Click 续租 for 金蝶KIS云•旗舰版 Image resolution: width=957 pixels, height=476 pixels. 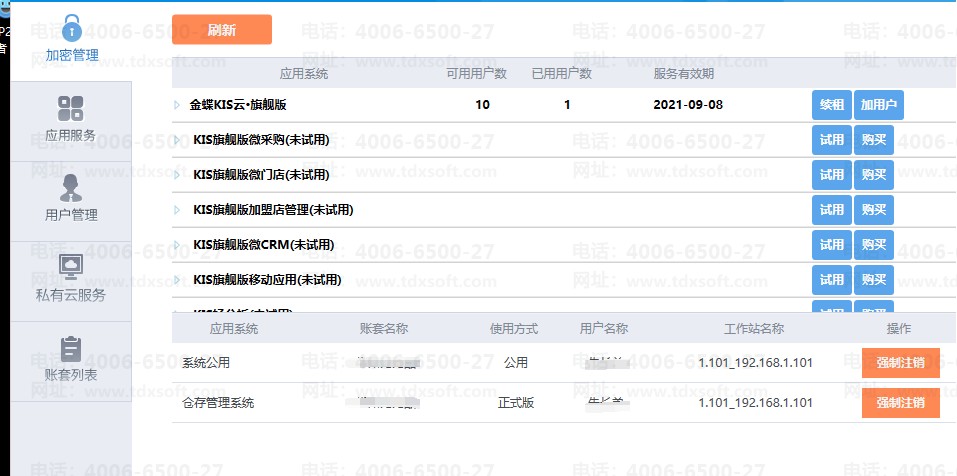pyautogui.click(x=831, y=105)
